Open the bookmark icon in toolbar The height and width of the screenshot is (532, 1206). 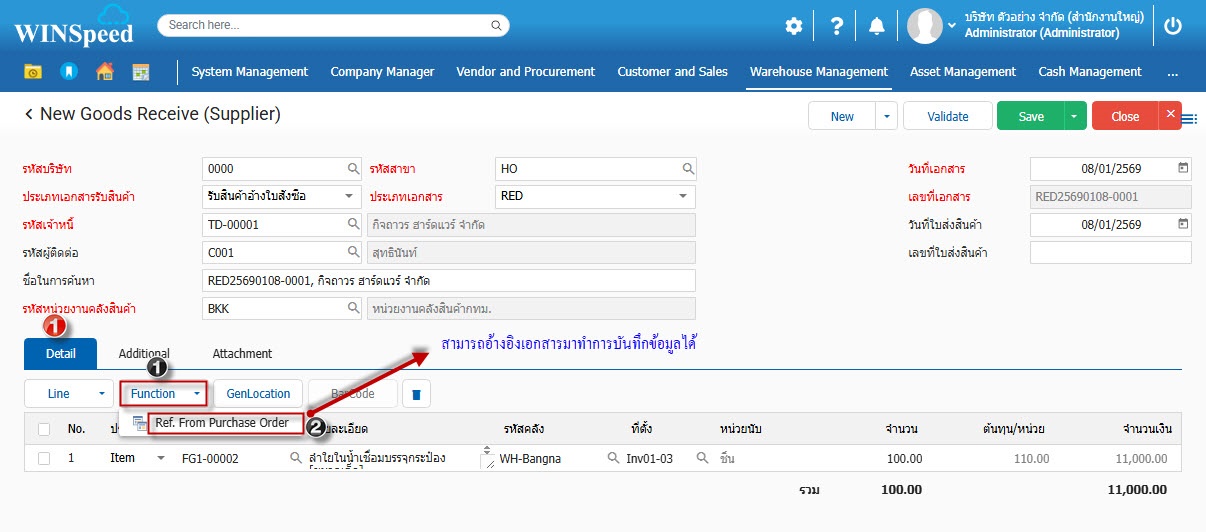coord(68,72)
